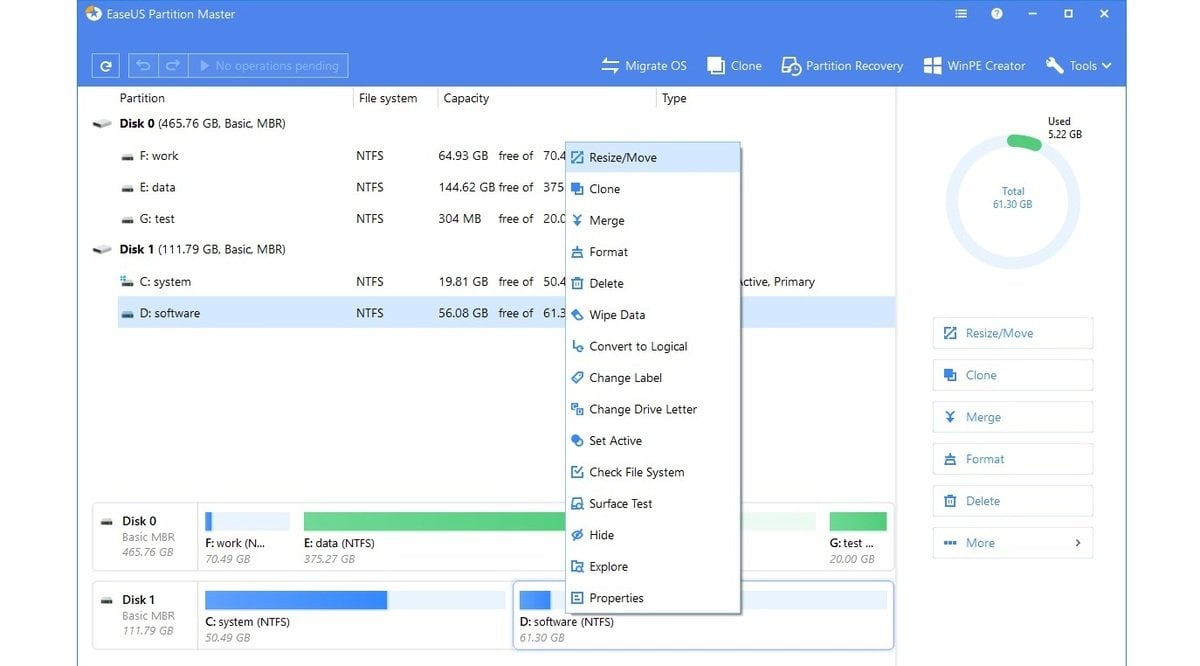Viewport: 1200px width, 666px height.
Task: Click the undo arrow icon
Action: click(143, 66)
